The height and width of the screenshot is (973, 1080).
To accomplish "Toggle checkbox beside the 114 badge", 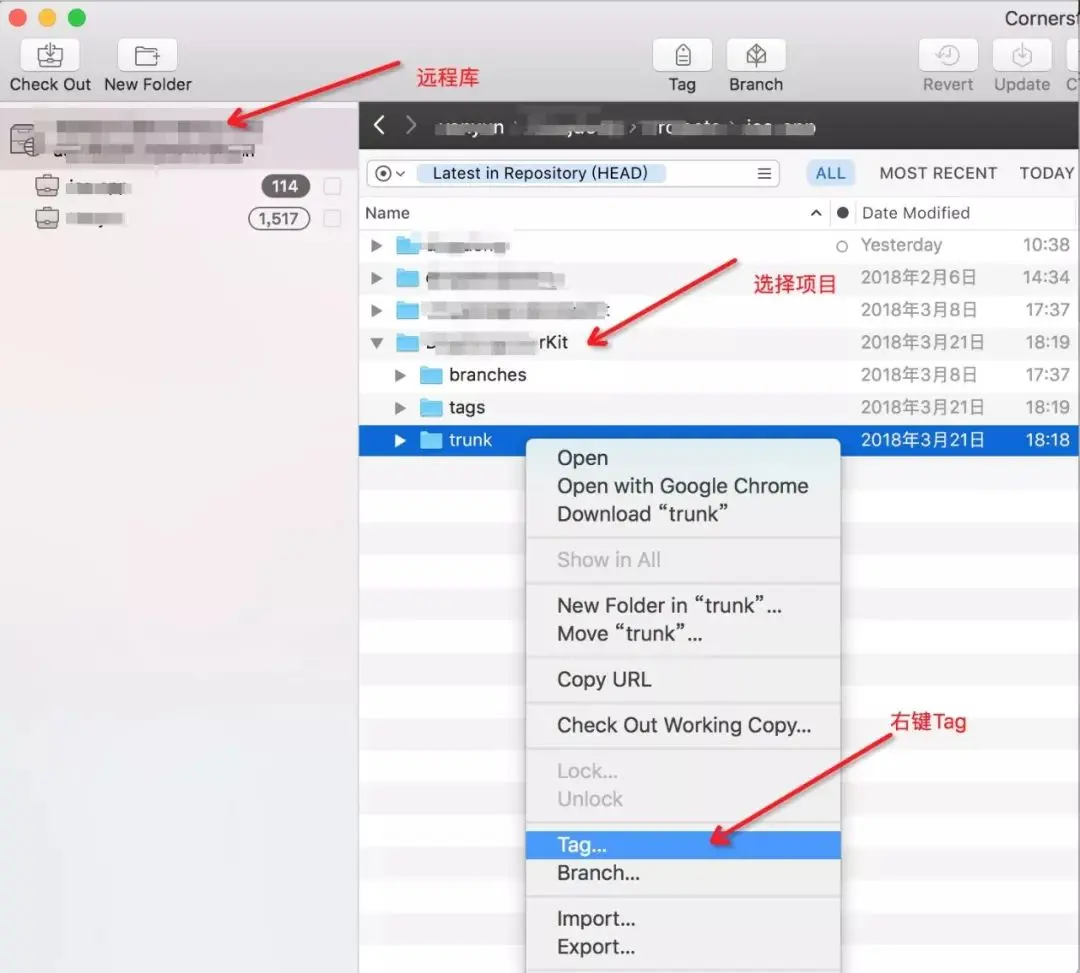I will coord(332,186).
